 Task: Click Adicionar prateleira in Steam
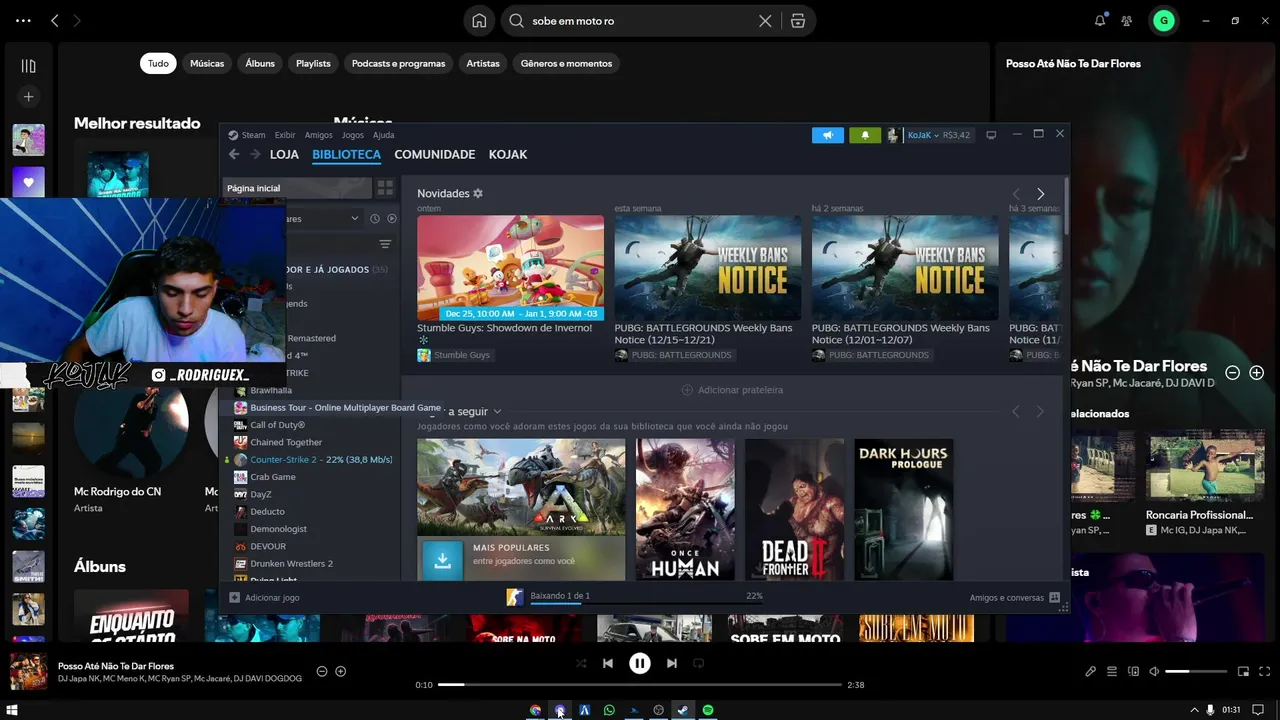pos(732,390)
